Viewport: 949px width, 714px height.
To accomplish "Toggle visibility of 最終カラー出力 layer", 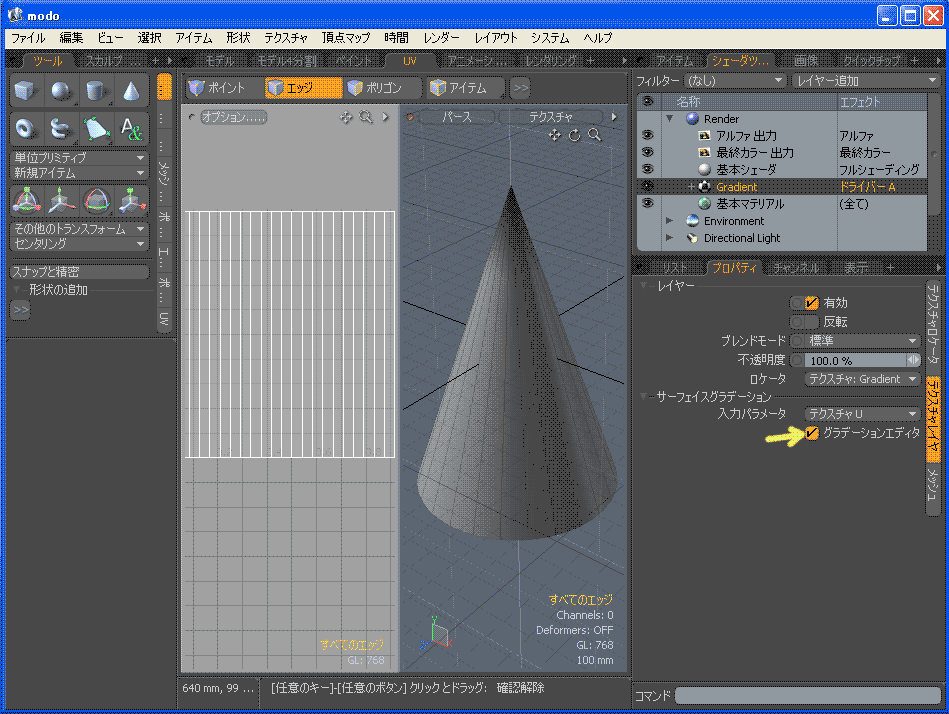I will tap(648, 152).
